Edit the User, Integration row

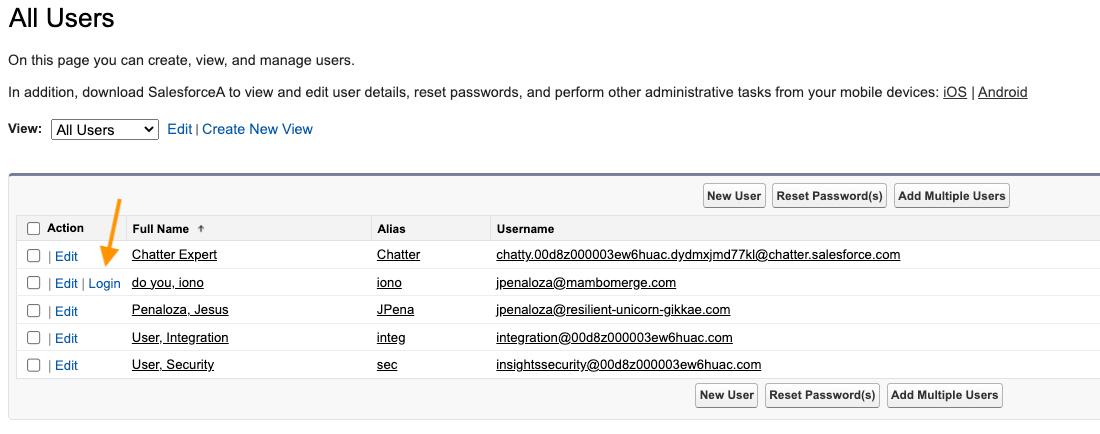[66, 338]
